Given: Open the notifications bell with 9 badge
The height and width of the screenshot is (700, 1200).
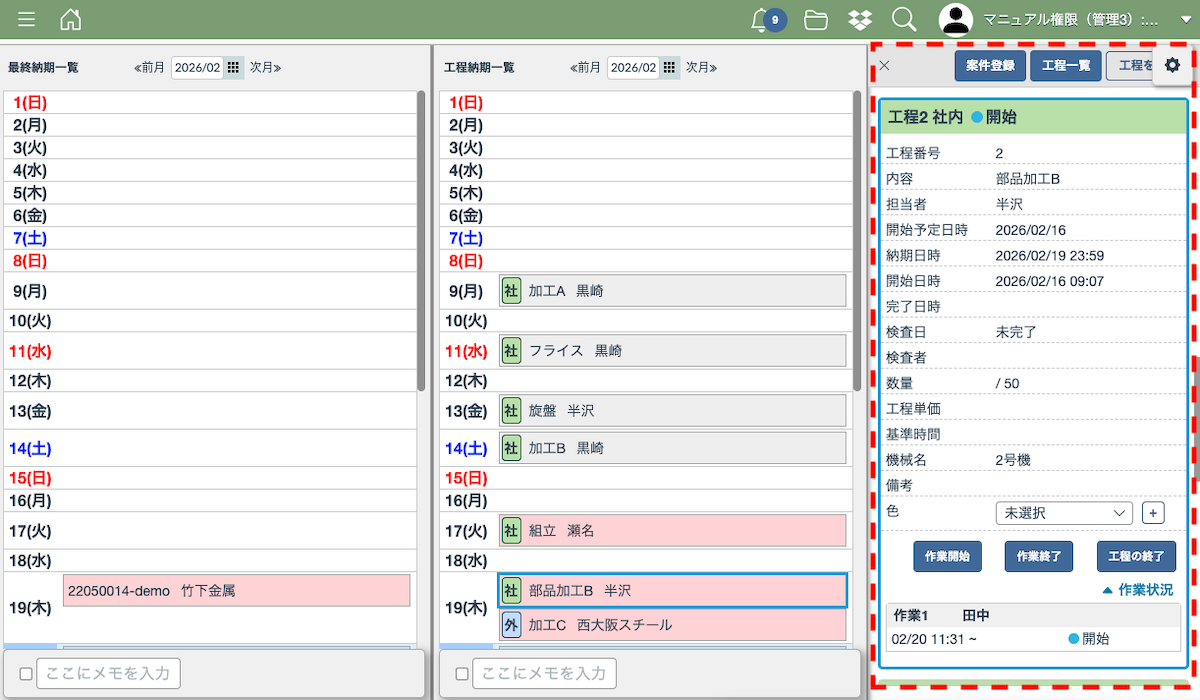Looking at the screenshot, I should 761,19.
